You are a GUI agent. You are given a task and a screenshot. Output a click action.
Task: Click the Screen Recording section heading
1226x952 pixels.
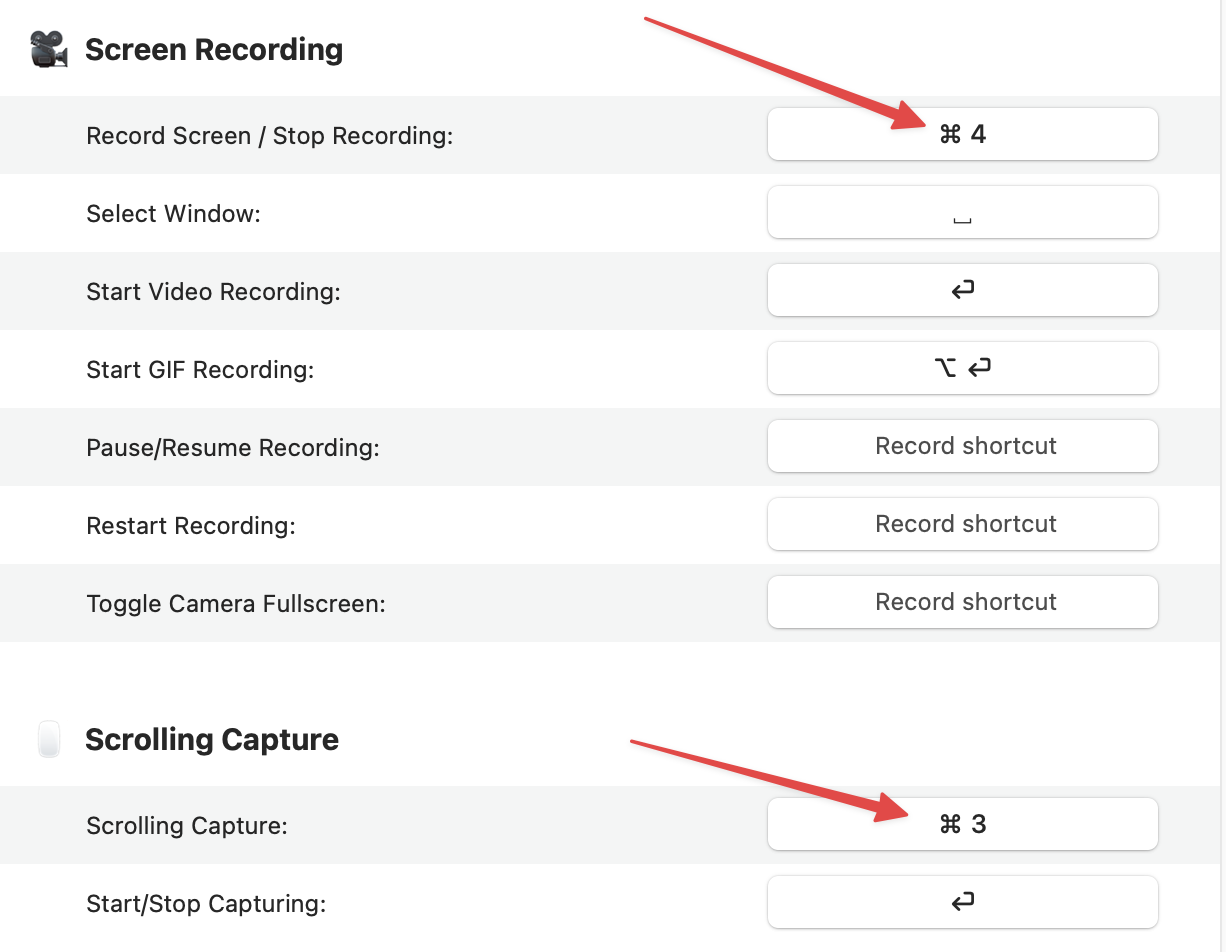coord(213,49)
